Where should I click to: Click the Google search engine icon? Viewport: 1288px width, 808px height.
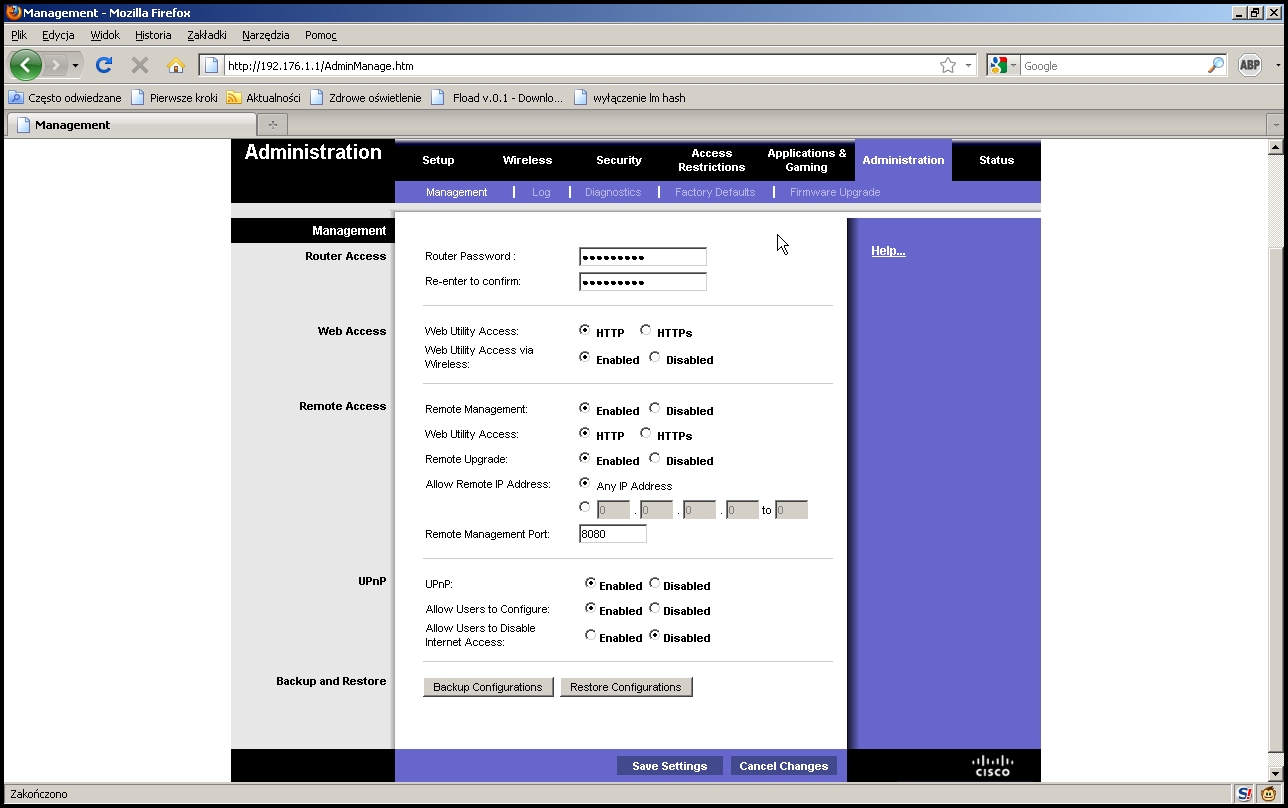click(x=998, y=65)
